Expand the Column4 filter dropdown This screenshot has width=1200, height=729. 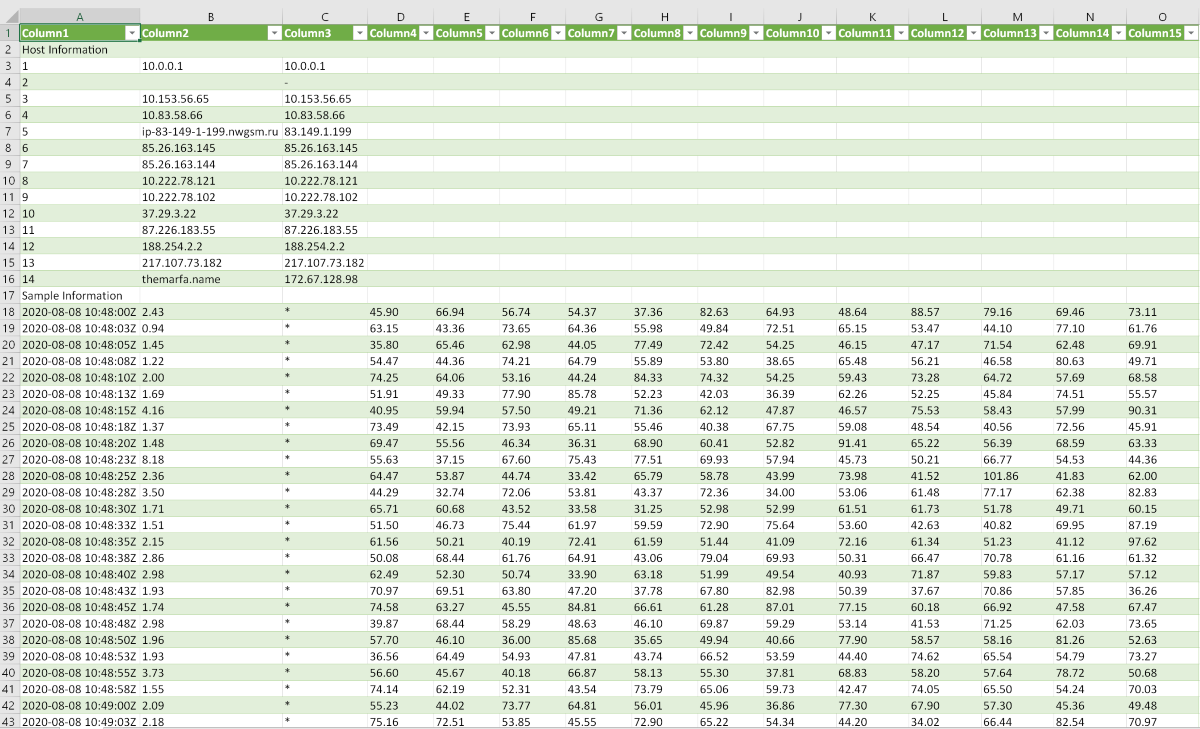point(425,33)
